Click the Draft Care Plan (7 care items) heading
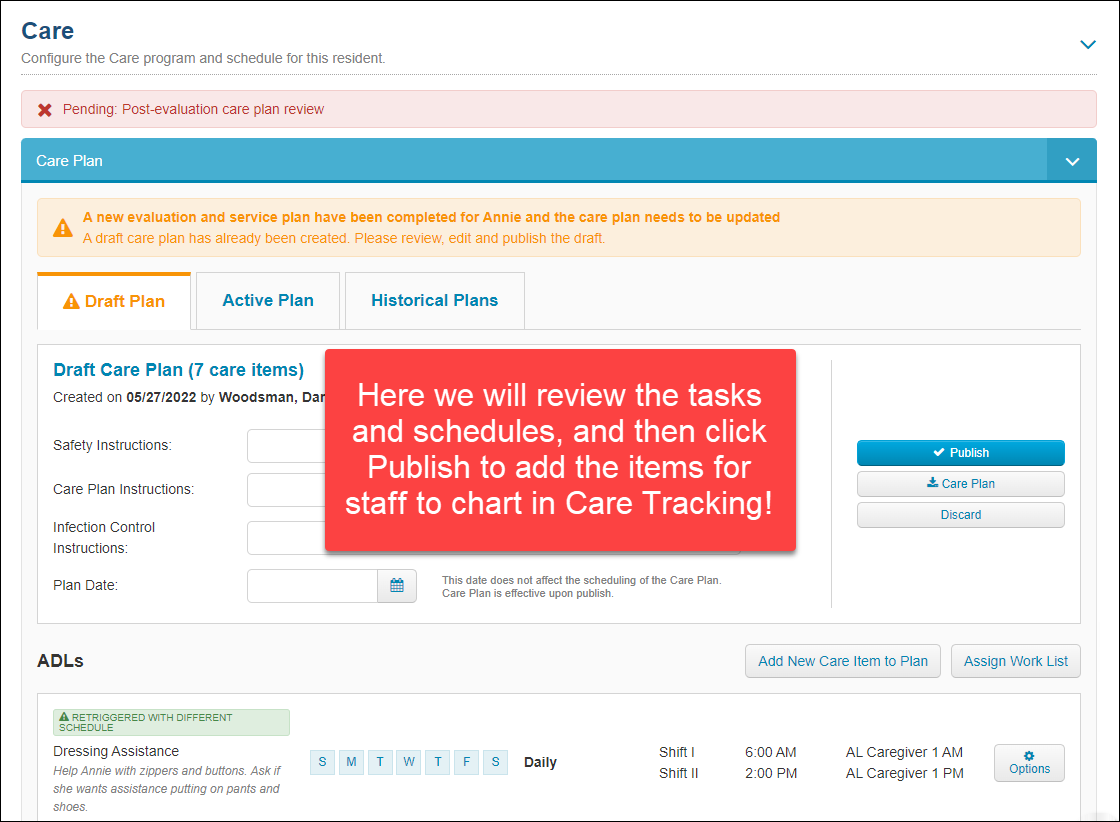Screen dimensions: 1120x822 coord(179,370)
